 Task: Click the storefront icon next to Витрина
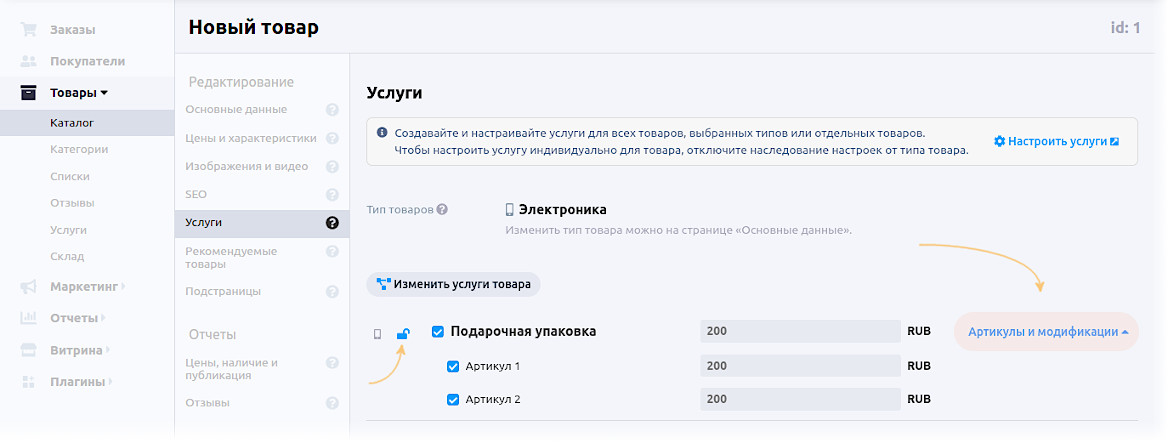tap(29, 350)
